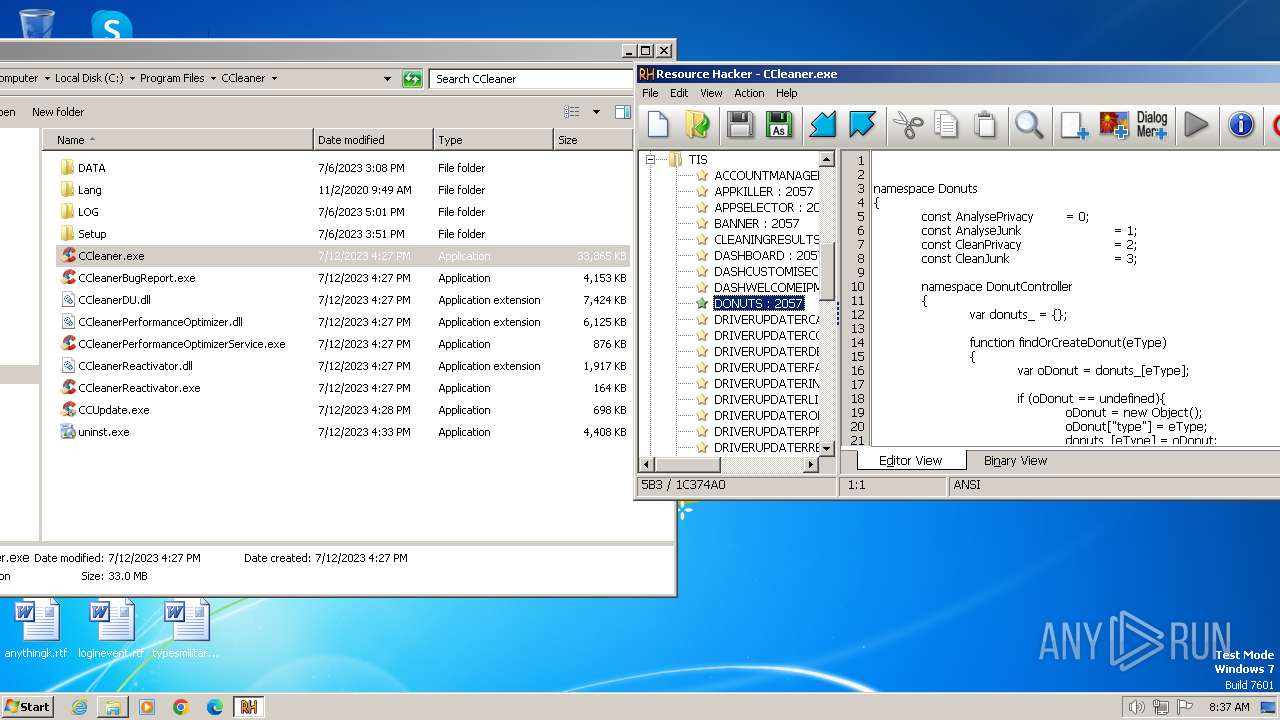Image resolution: width=1280 pixels, height=720 pixels.
Task: Select the APPKILLER : 2057 tree item
Action: [x=764, y=191]
